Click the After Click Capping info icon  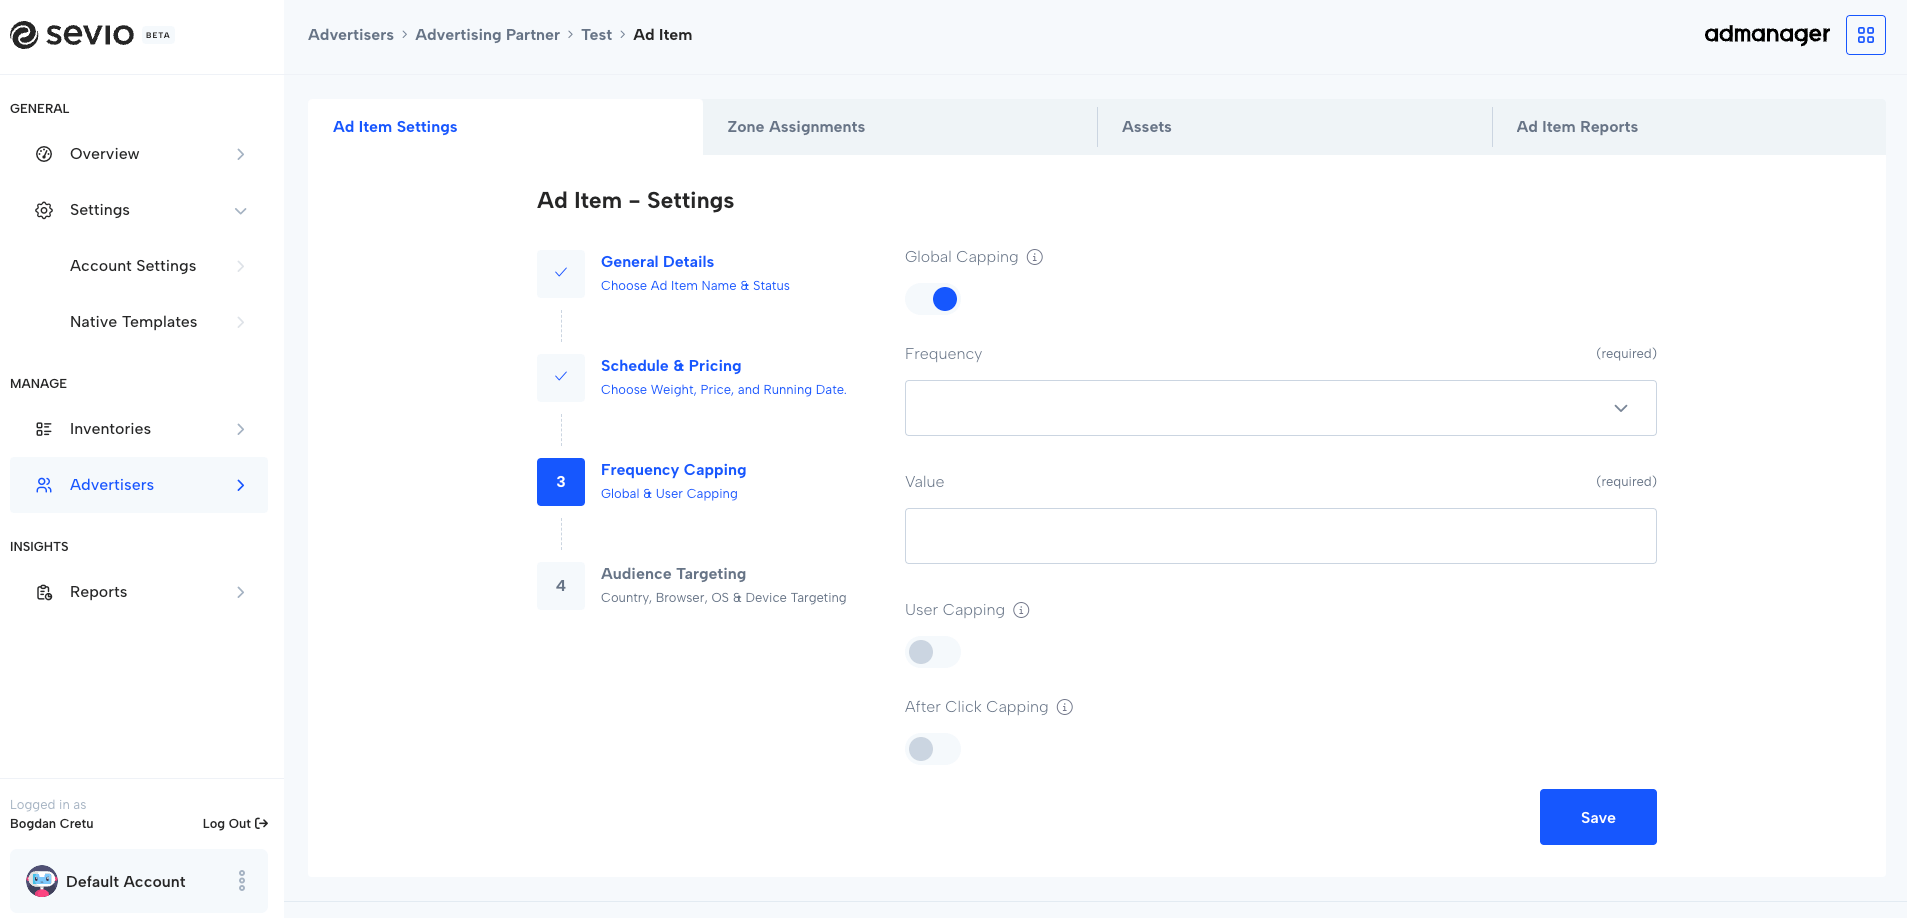[1065, 707]
